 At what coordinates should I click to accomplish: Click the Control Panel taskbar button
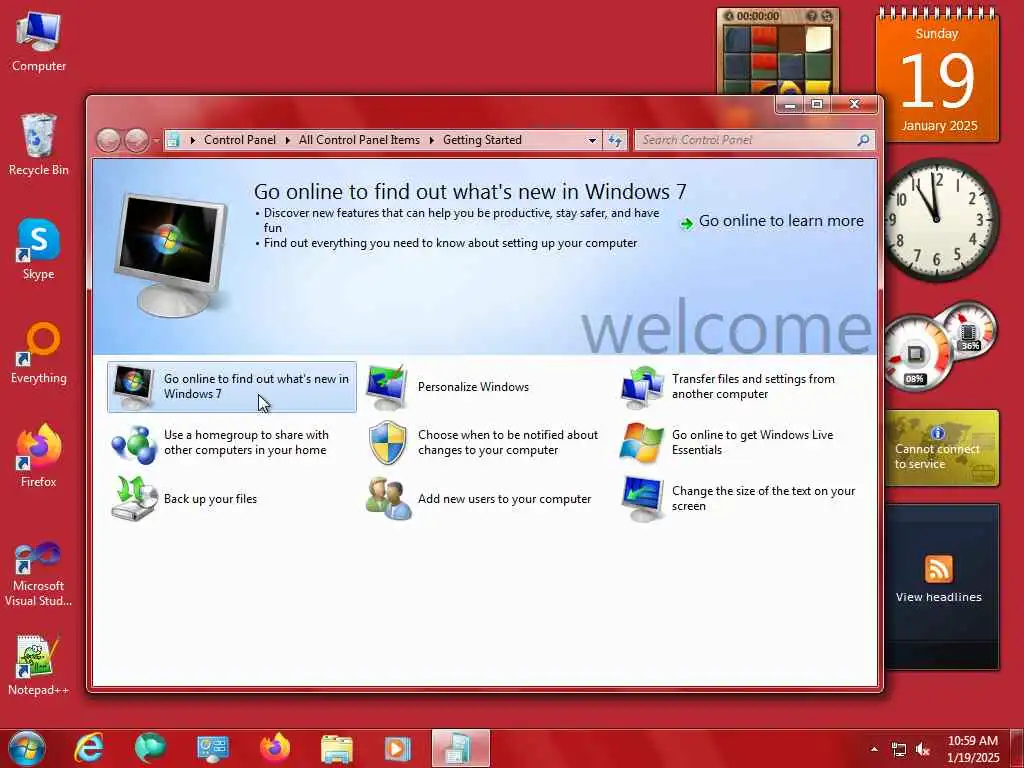coord(460,748)
